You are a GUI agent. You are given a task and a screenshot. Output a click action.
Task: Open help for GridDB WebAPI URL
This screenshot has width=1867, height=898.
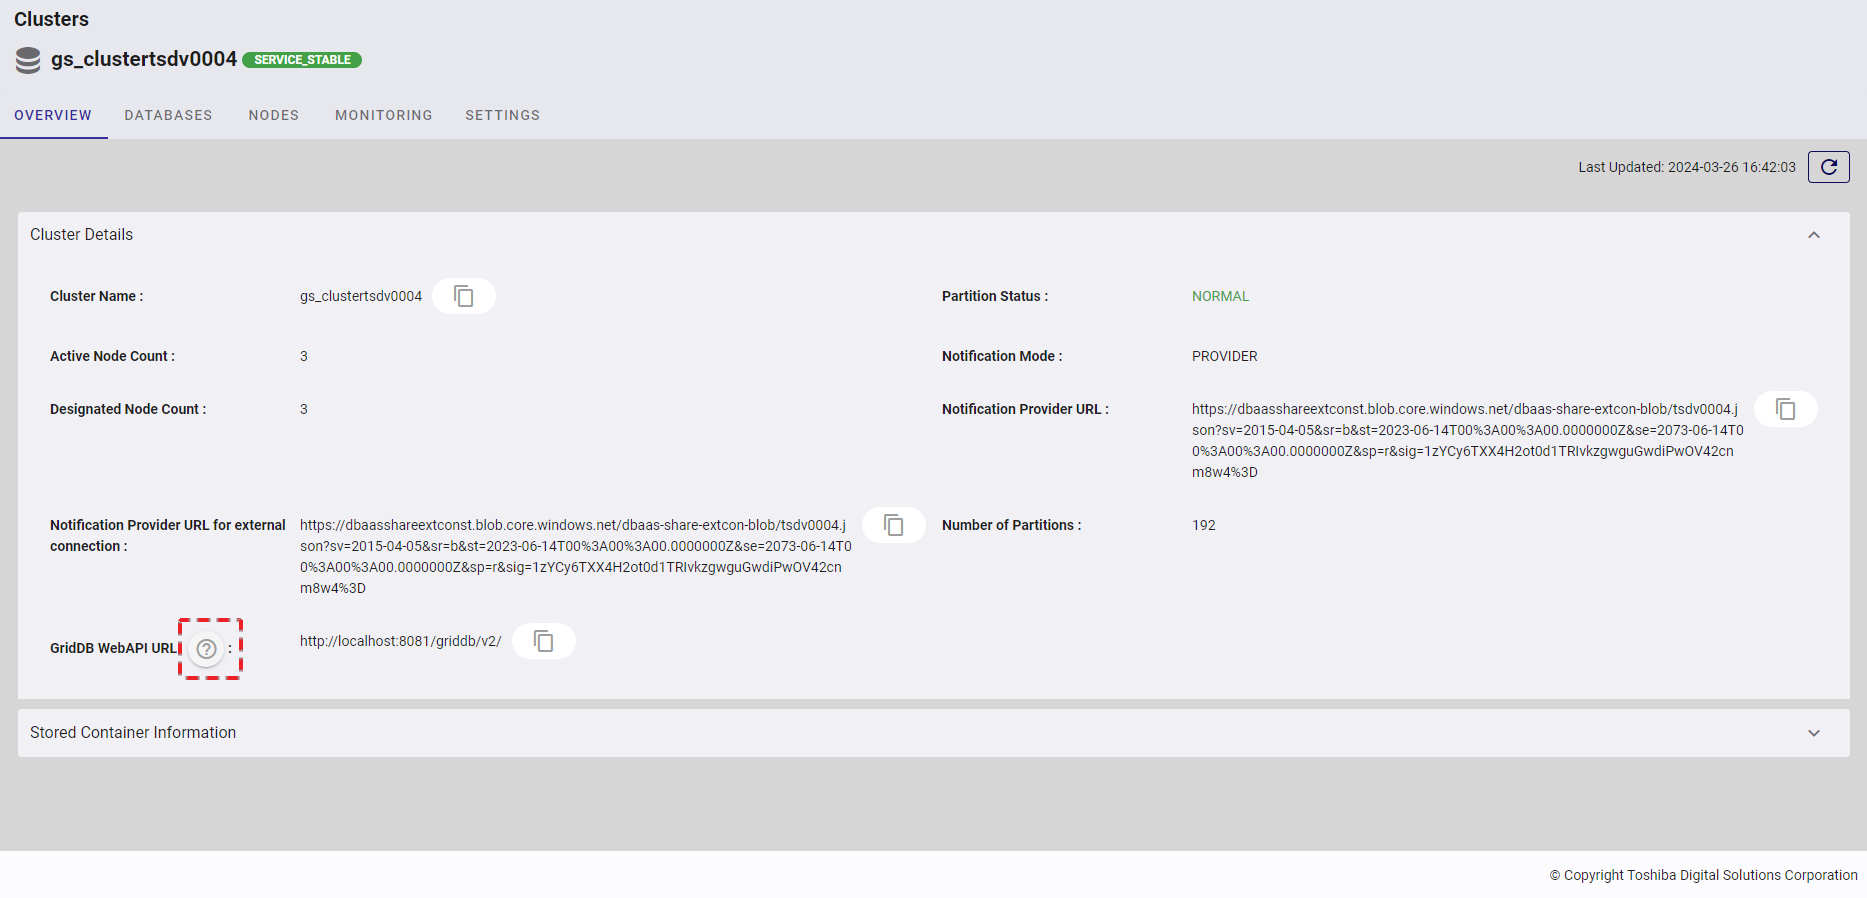tap(207, 649)
